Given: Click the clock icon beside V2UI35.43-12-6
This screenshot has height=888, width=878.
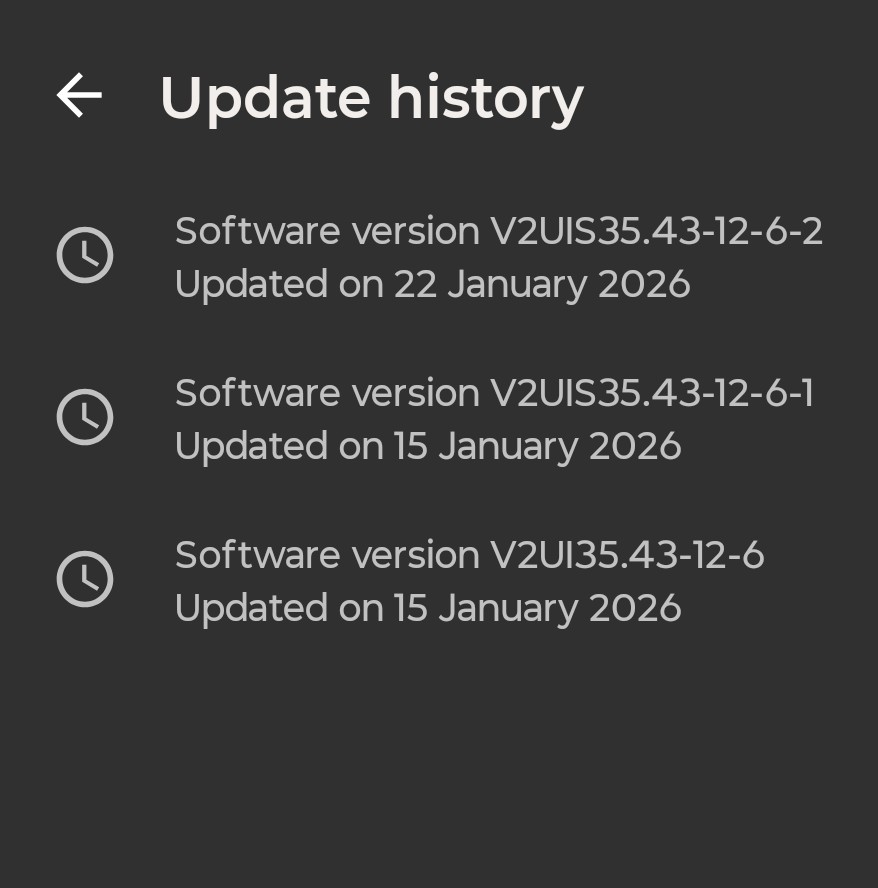Looking at the screenshot, I should point(85,579).
